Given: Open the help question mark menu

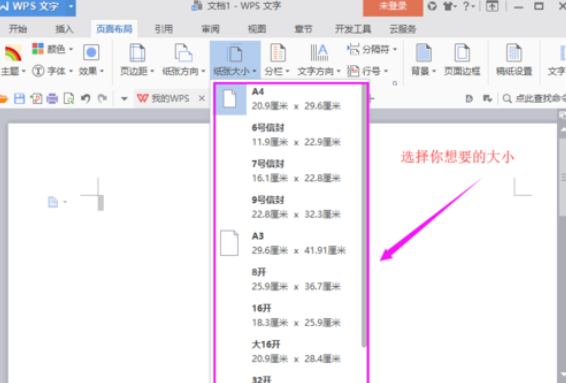Looking at the screenshot, I should (468, 6).
